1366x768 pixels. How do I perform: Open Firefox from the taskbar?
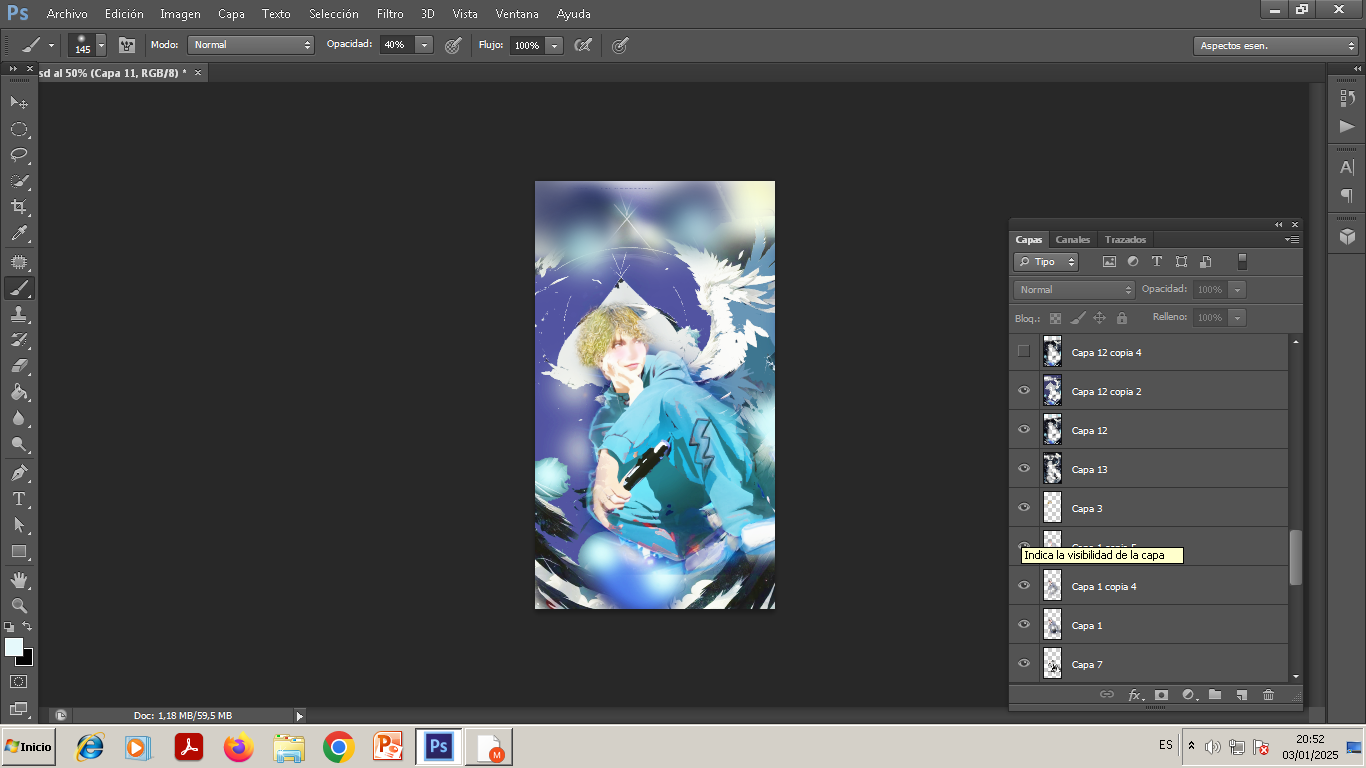239,747
